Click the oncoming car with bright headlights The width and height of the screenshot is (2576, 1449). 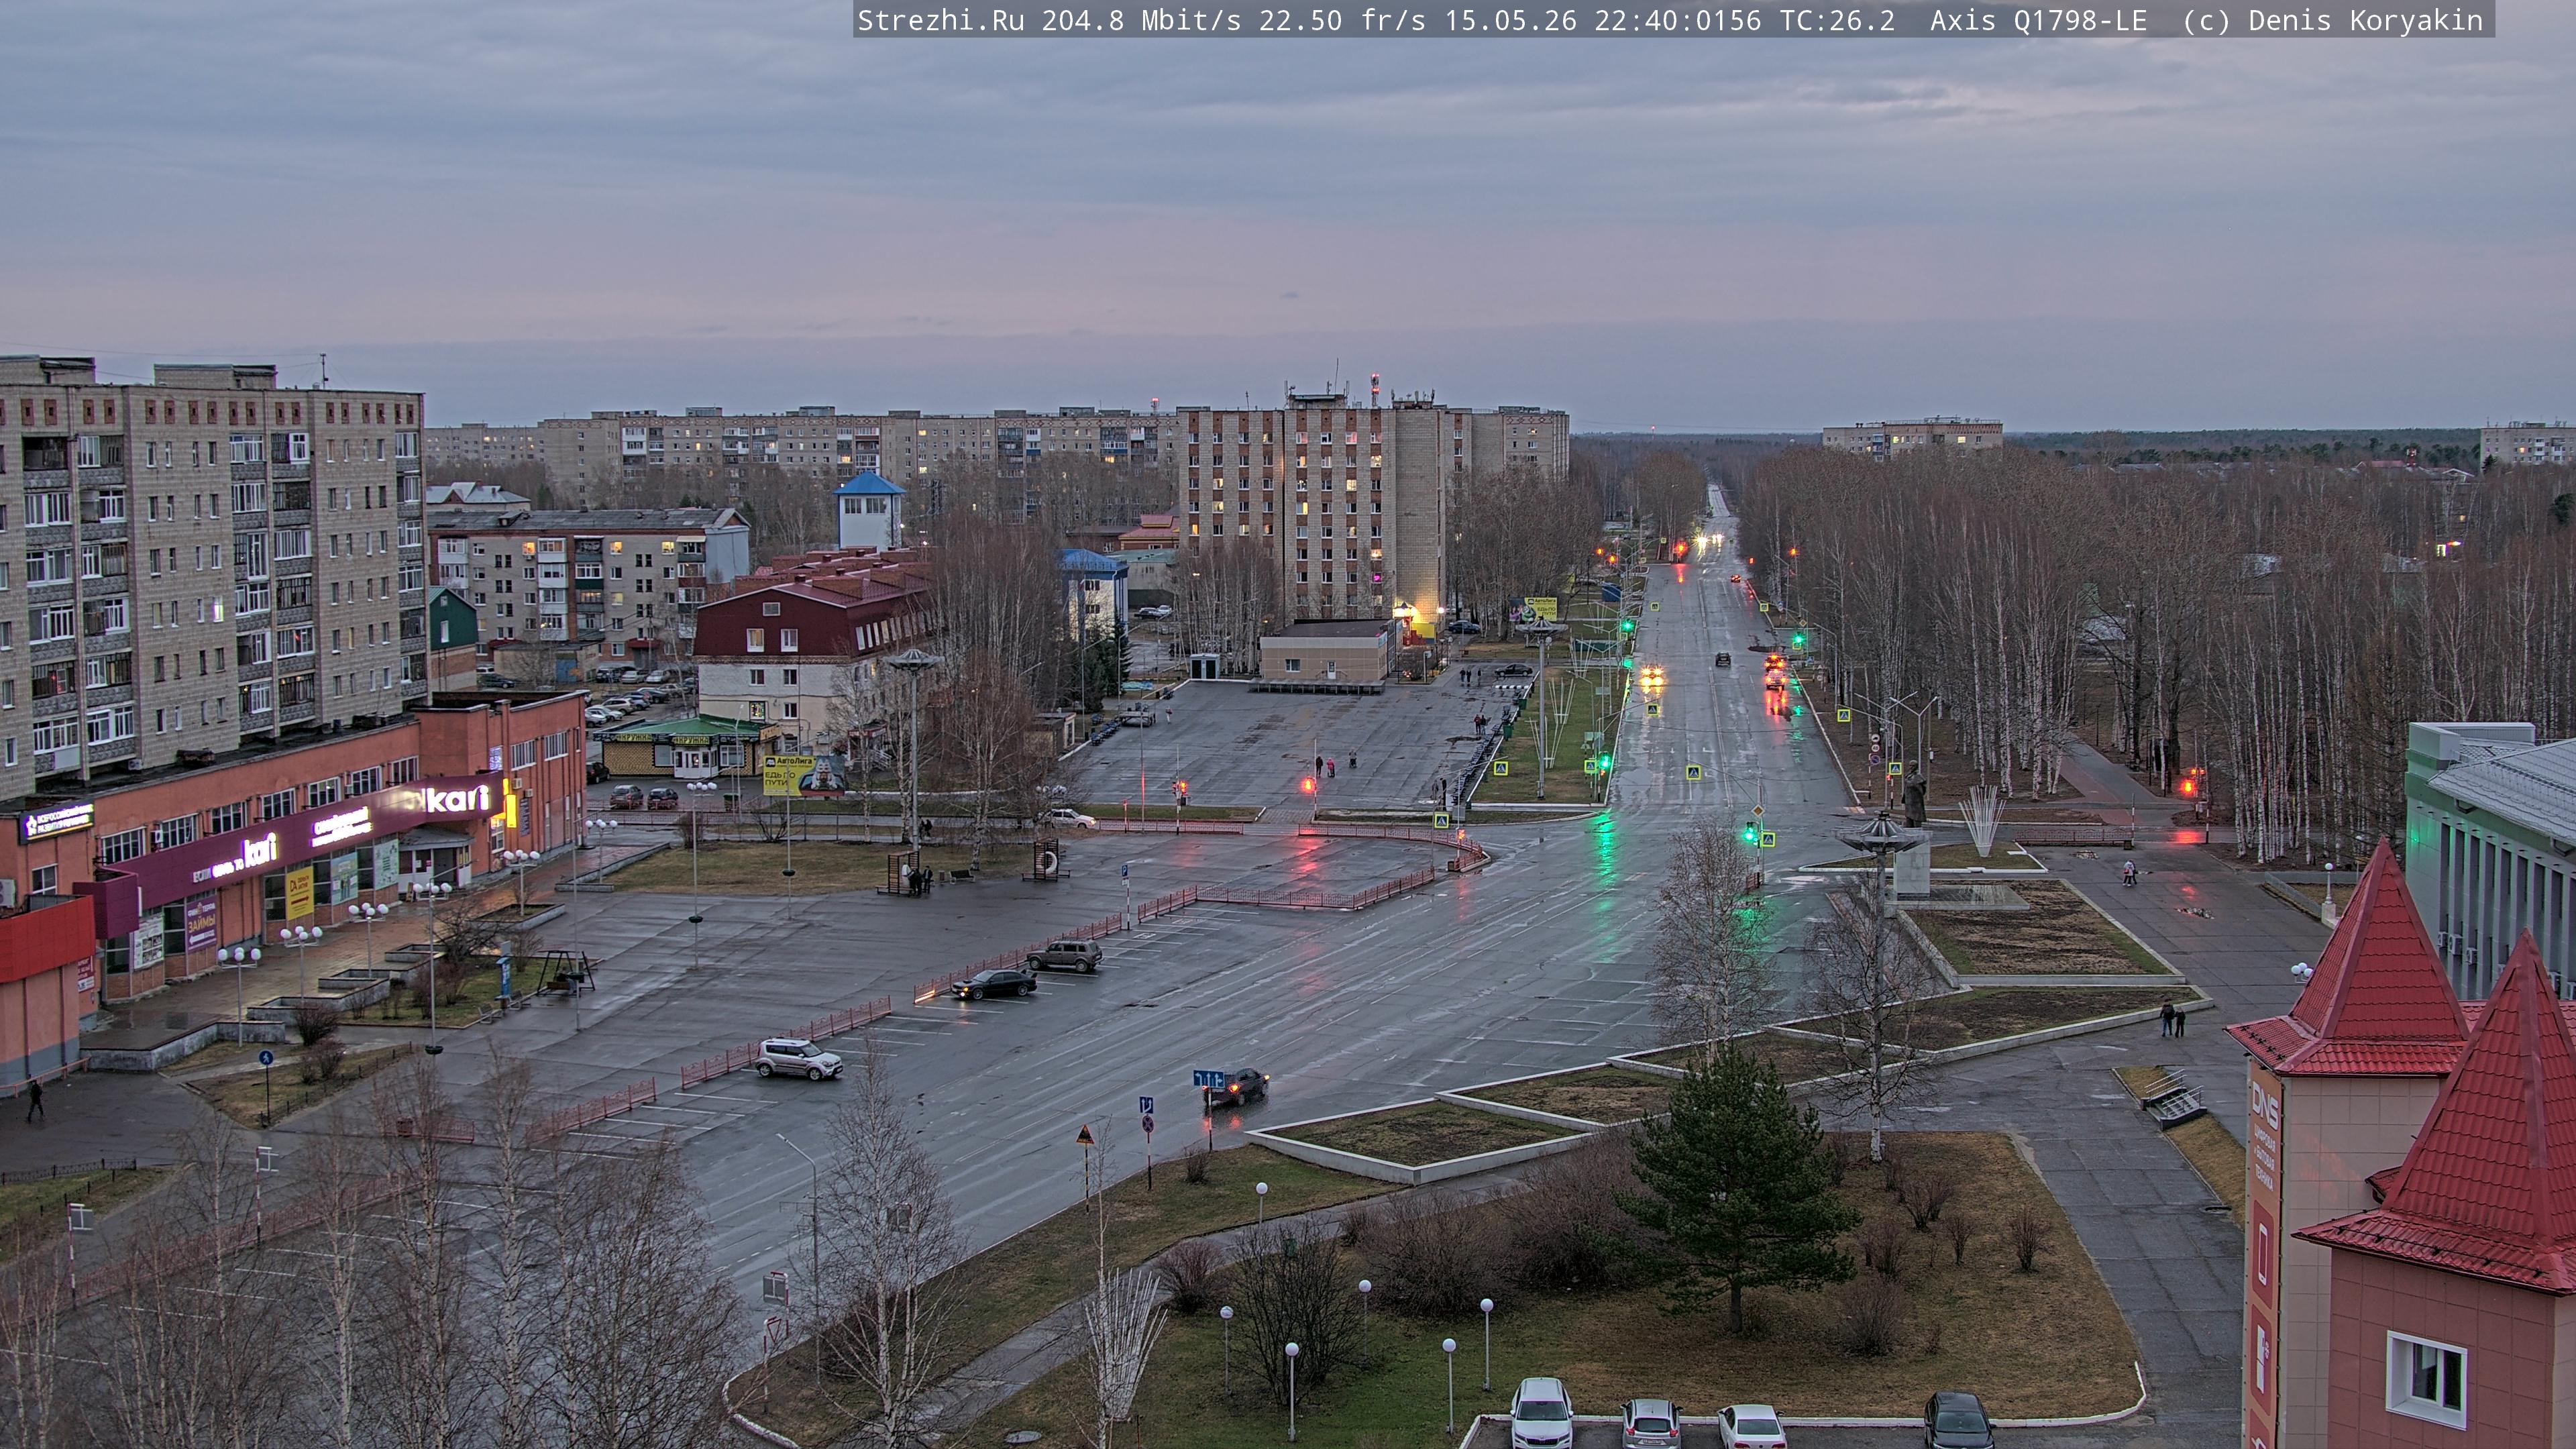pyautogui.click(x=1651, y=677)
